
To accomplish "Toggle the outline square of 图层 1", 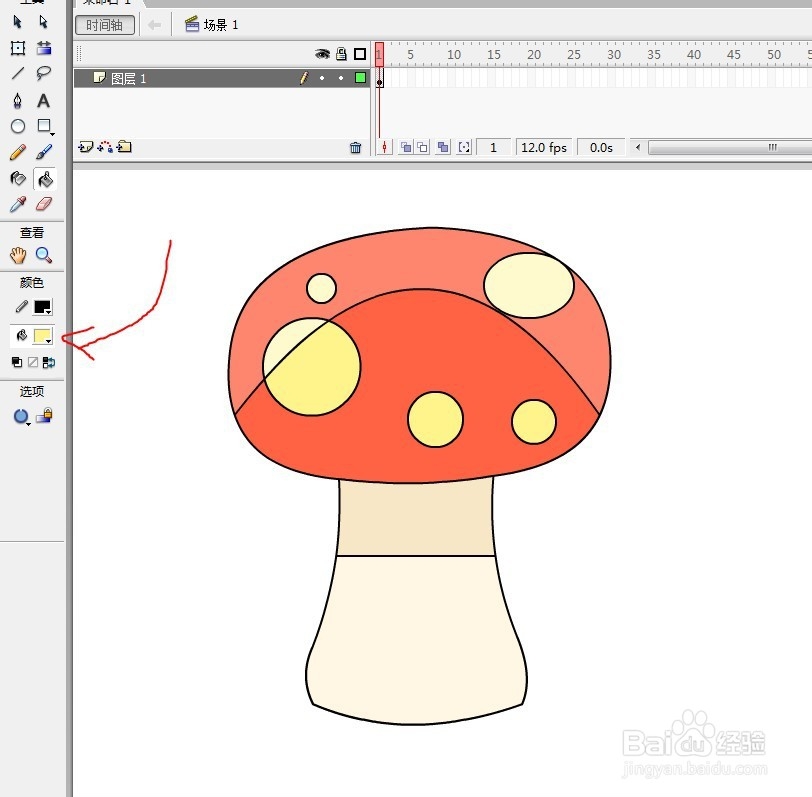I will 360,78.
